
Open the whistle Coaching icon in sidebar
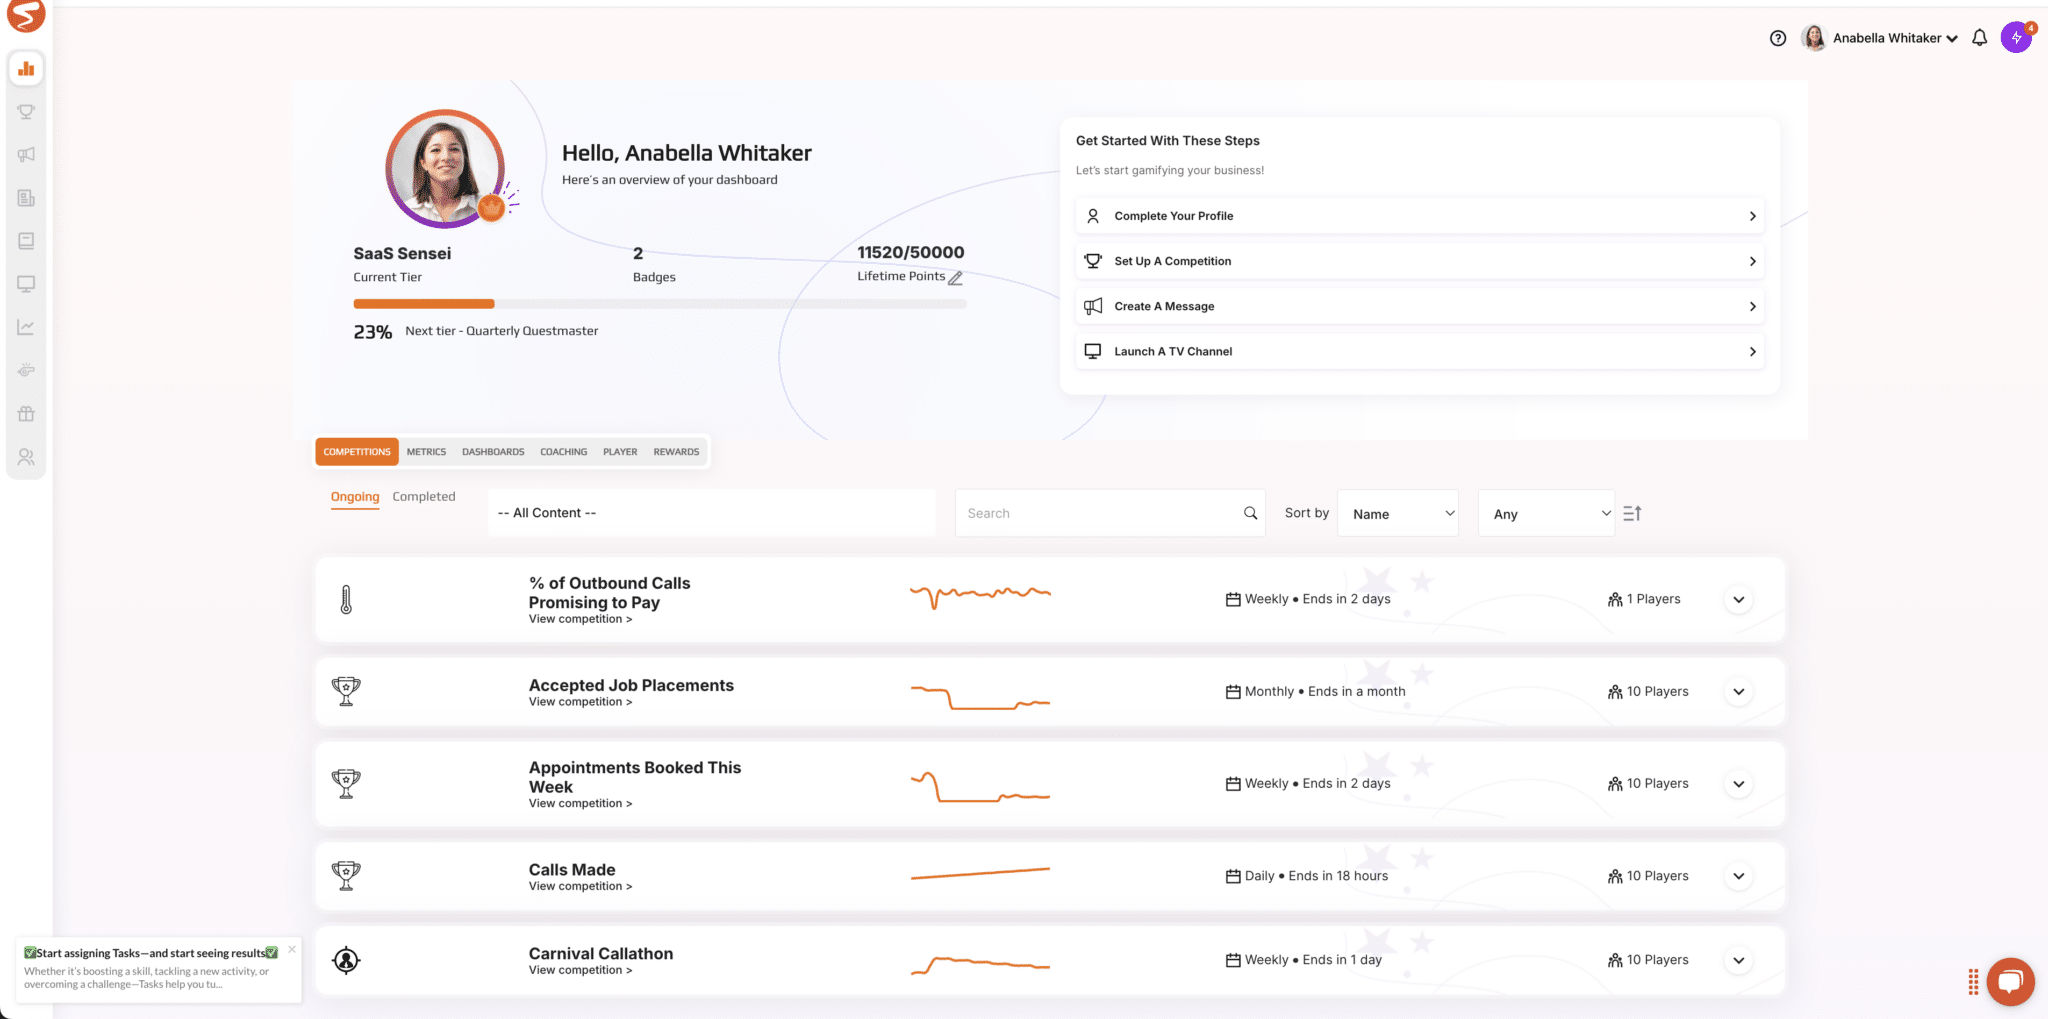(26, 369)
